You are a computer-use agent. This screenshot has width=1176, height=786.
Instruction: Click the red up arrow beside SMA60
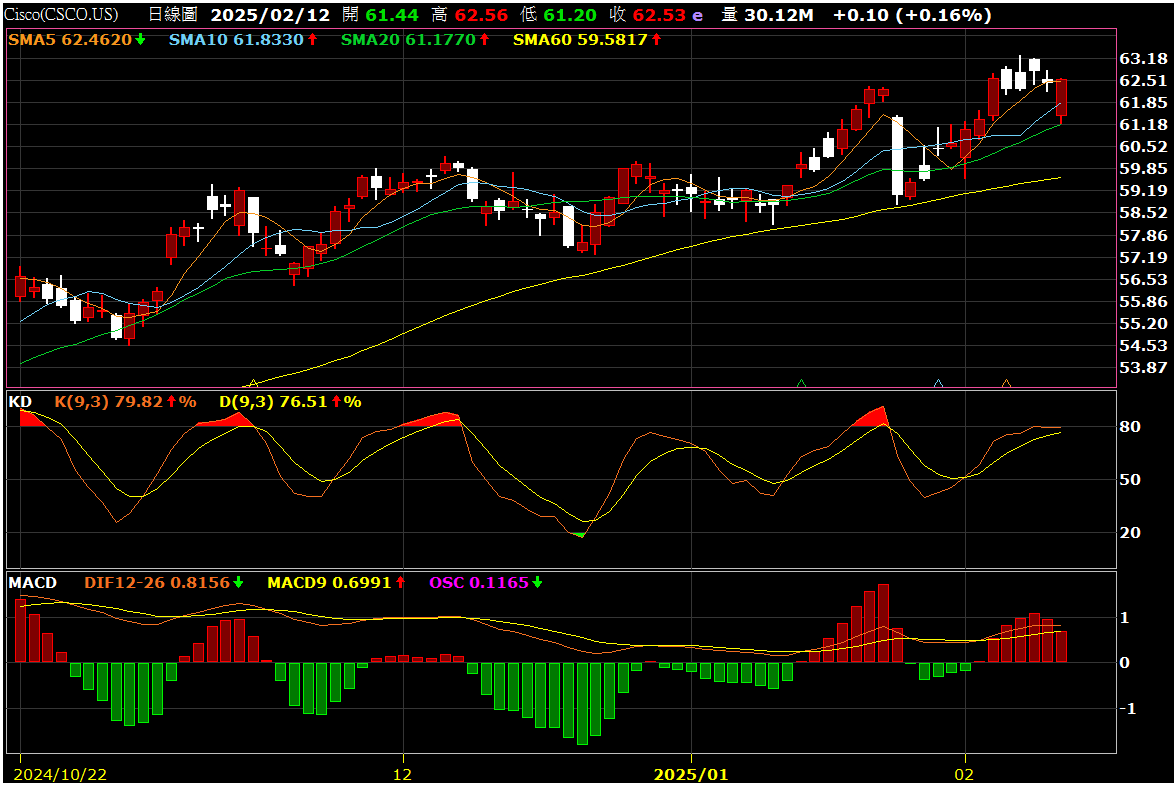pos(656,40)
